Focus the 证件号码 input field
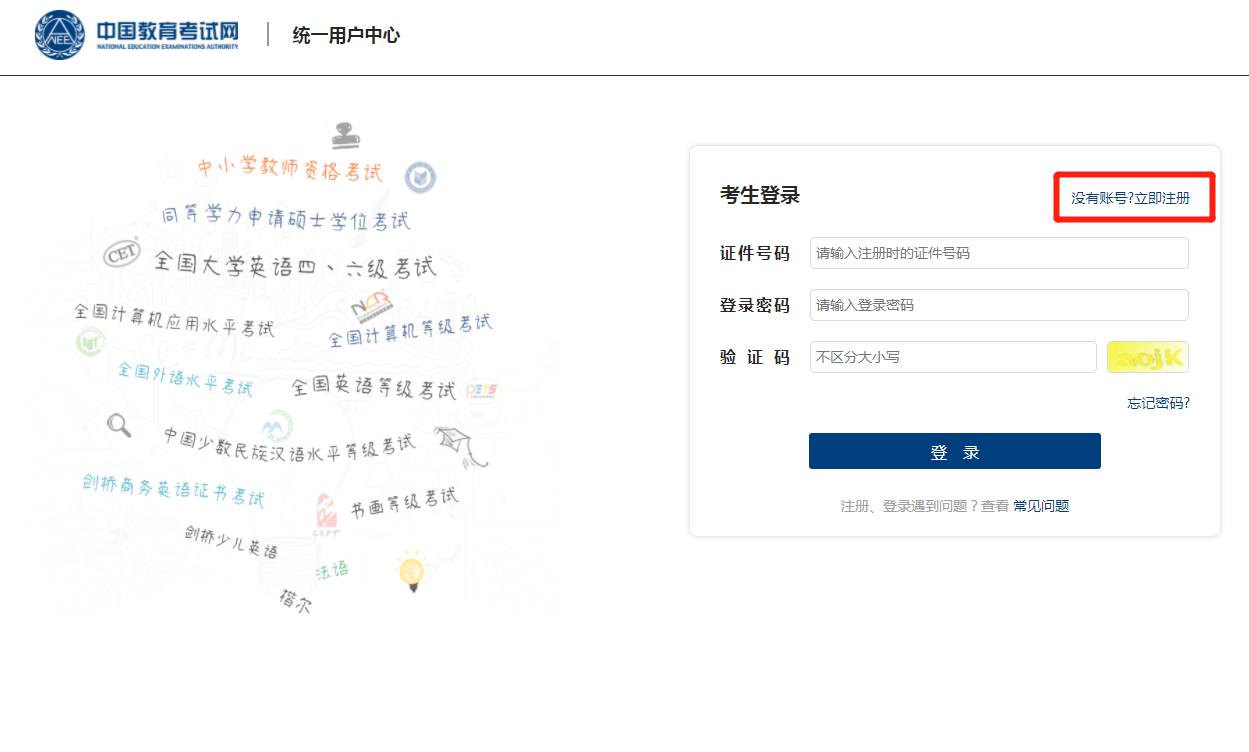This screenshot has width=1249, height=752. point(998,253)
